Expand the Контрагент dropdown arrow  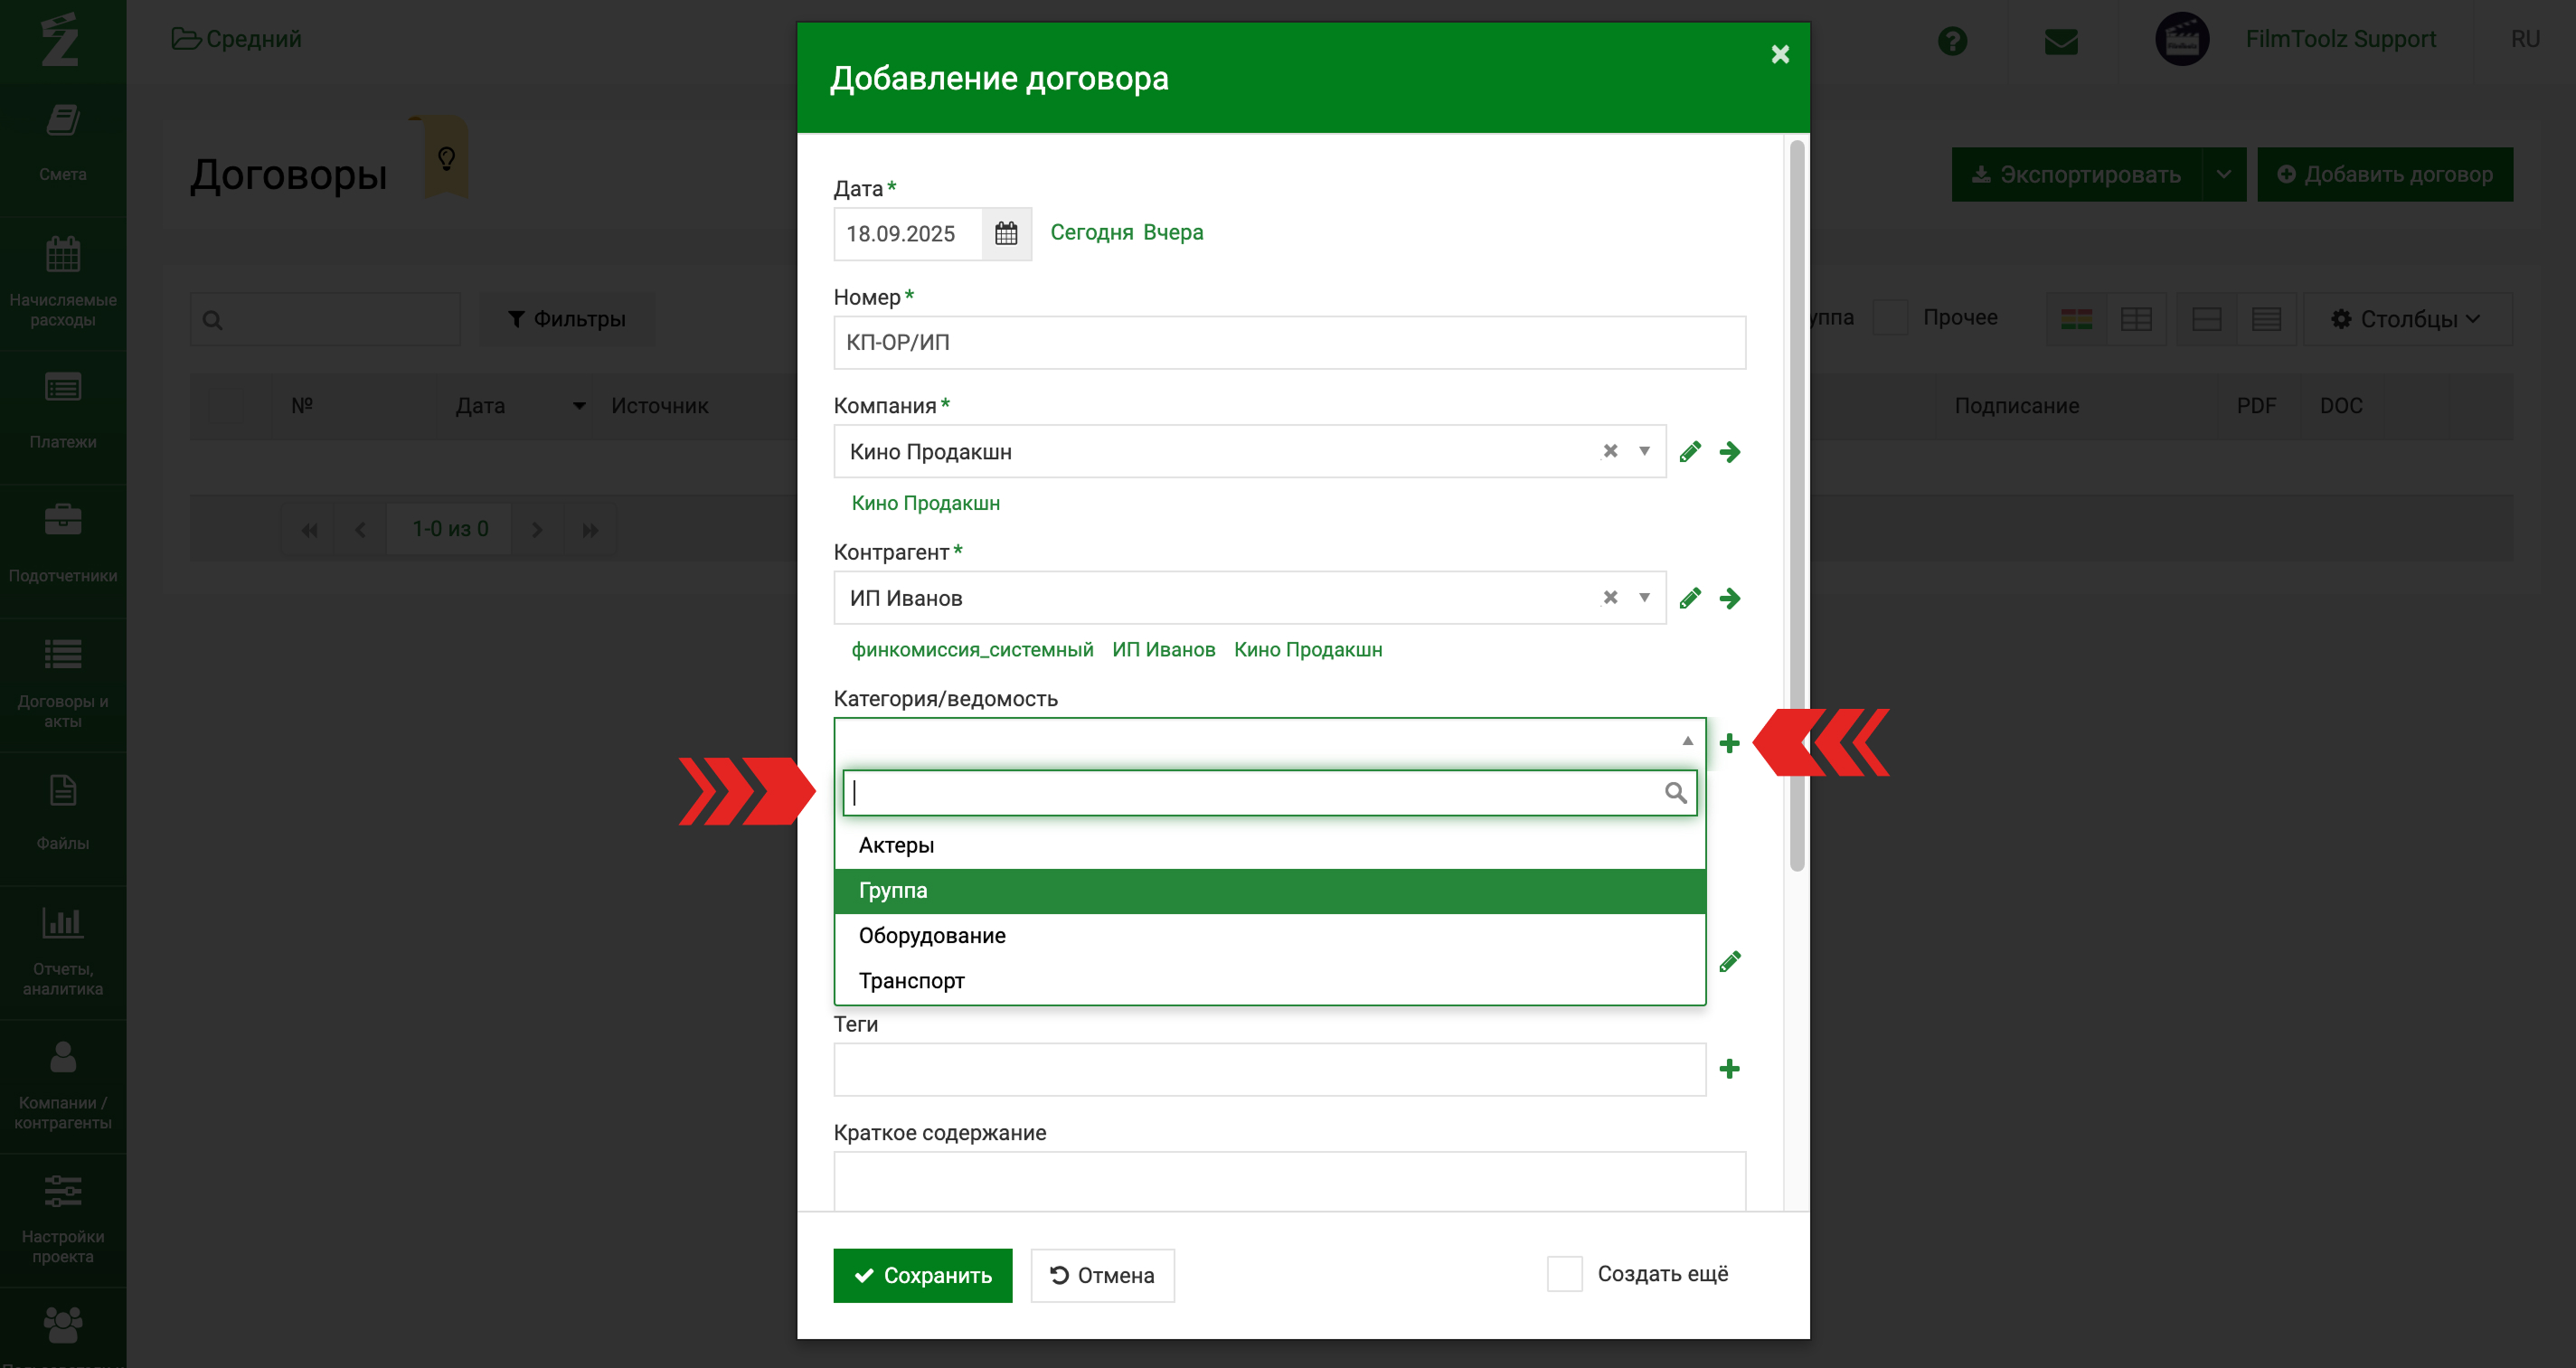(x=1644, y=598)
